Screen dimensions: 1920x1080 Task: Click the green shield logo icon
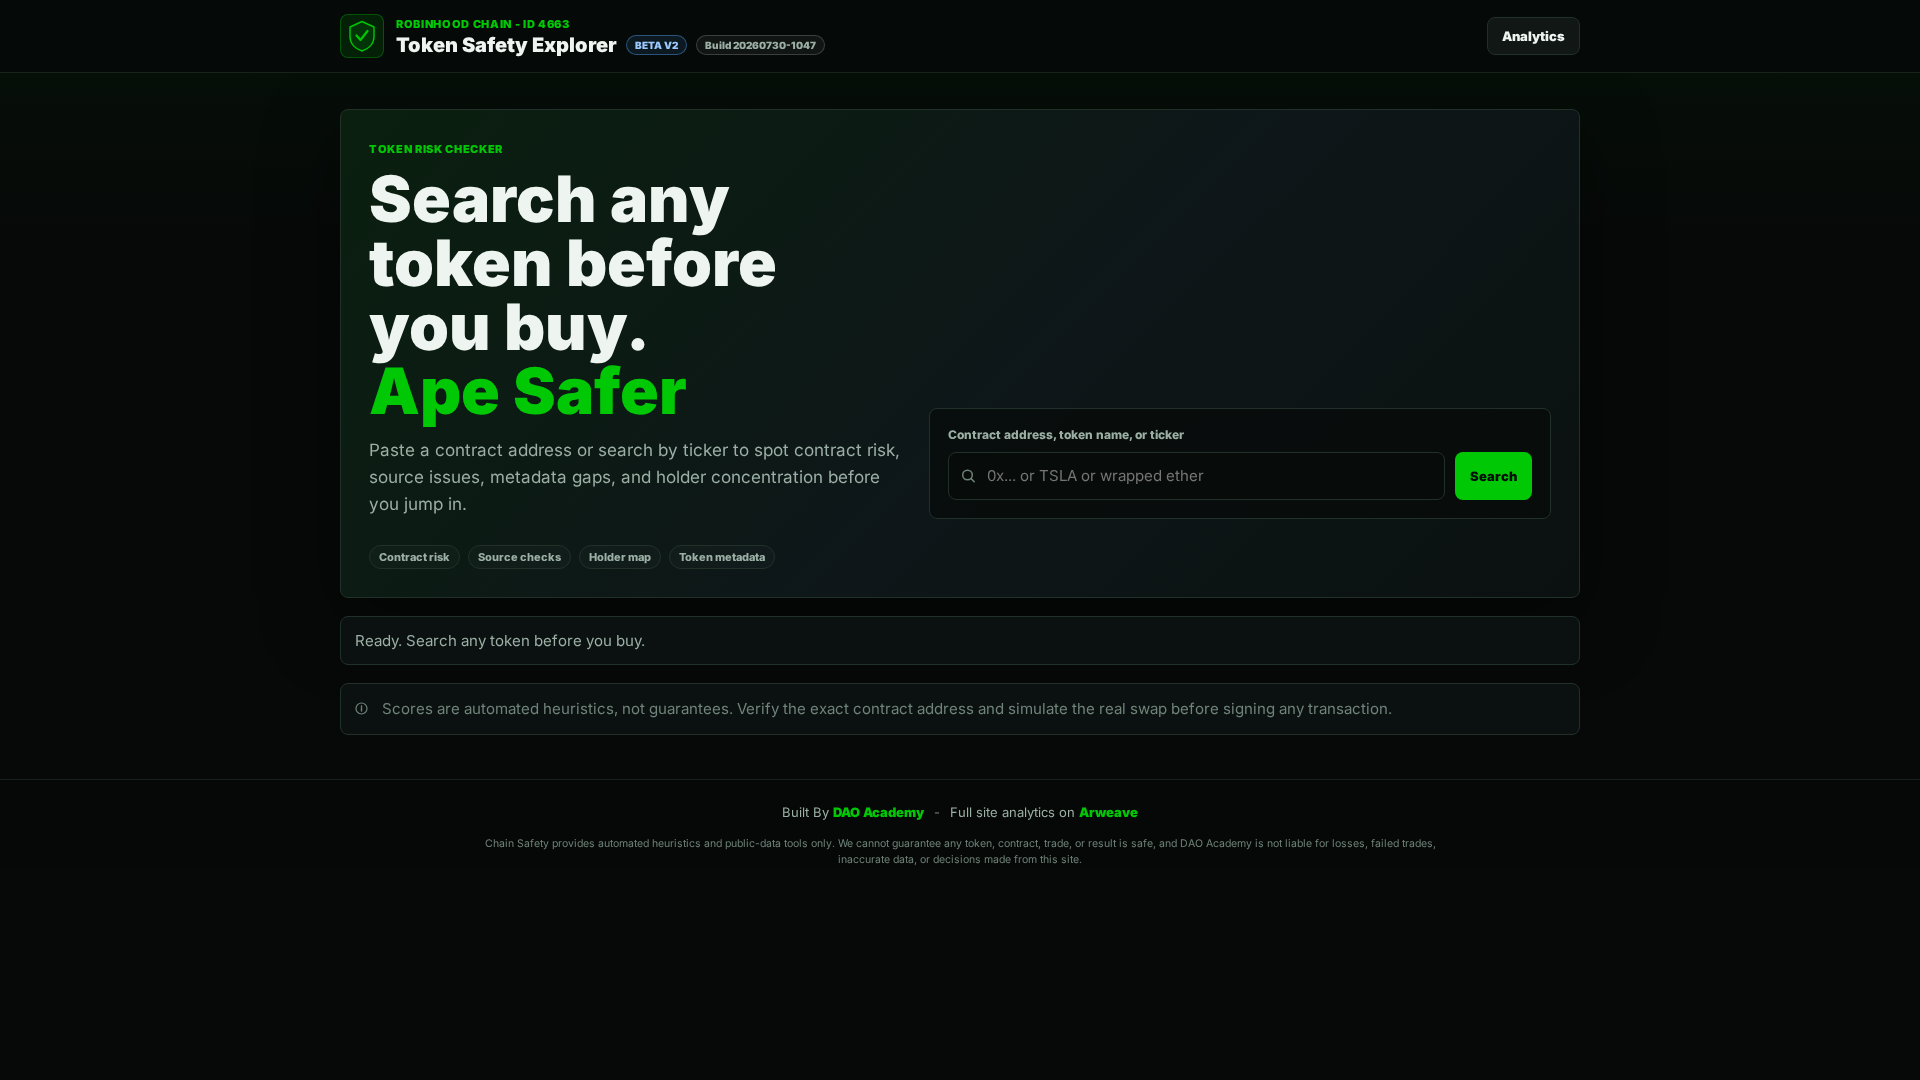click(x=362, y=36)
